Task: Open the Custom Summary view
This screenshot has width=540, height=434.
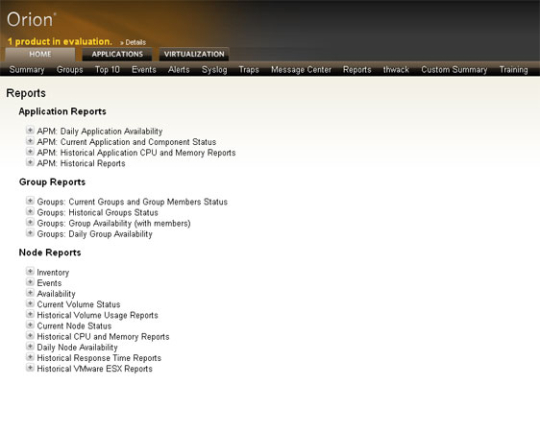Action: tap(454, 70)
